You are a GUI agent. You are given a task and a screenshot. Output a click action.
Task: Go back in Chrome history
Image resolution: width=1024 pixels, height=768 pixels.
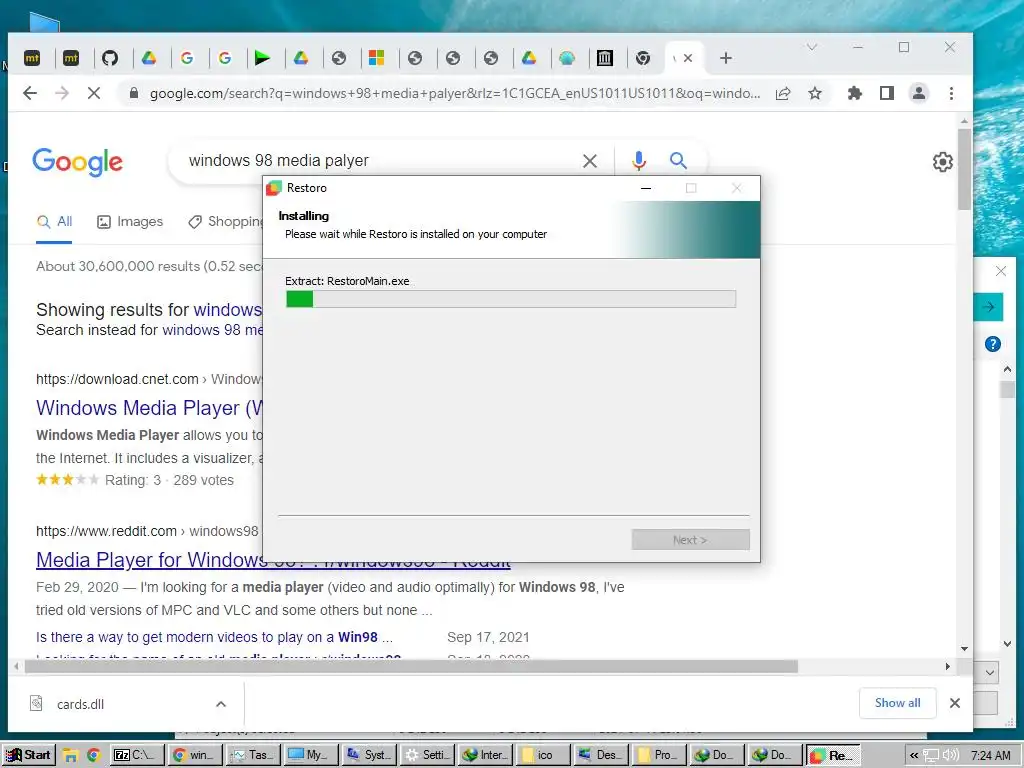(30, 93)
